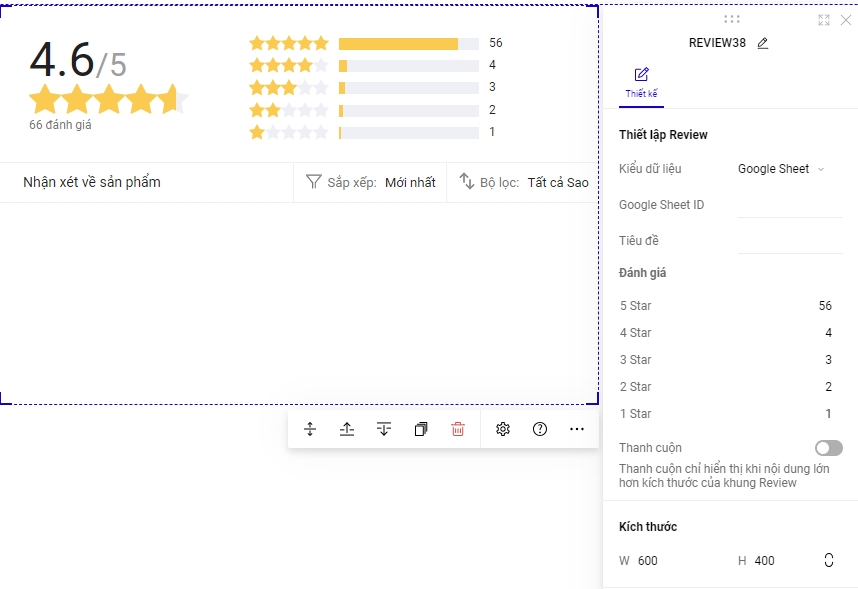The width and height of the screenshot is (858, 589).
Task: Open the Kiểu dữ liệu Google Sheet dropdown
Action: [x=781, y=169]
